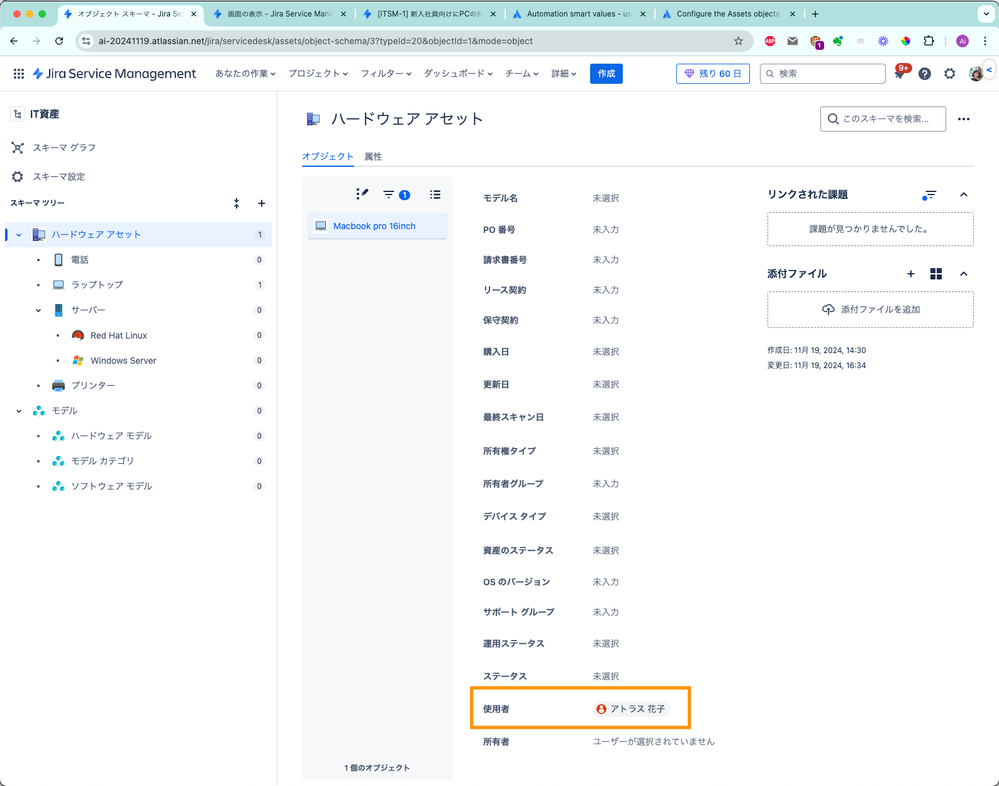The height and width of the screenshot is (786, 999).
Task: Switch object list to detail list view icon
Action: pos(435,194)
